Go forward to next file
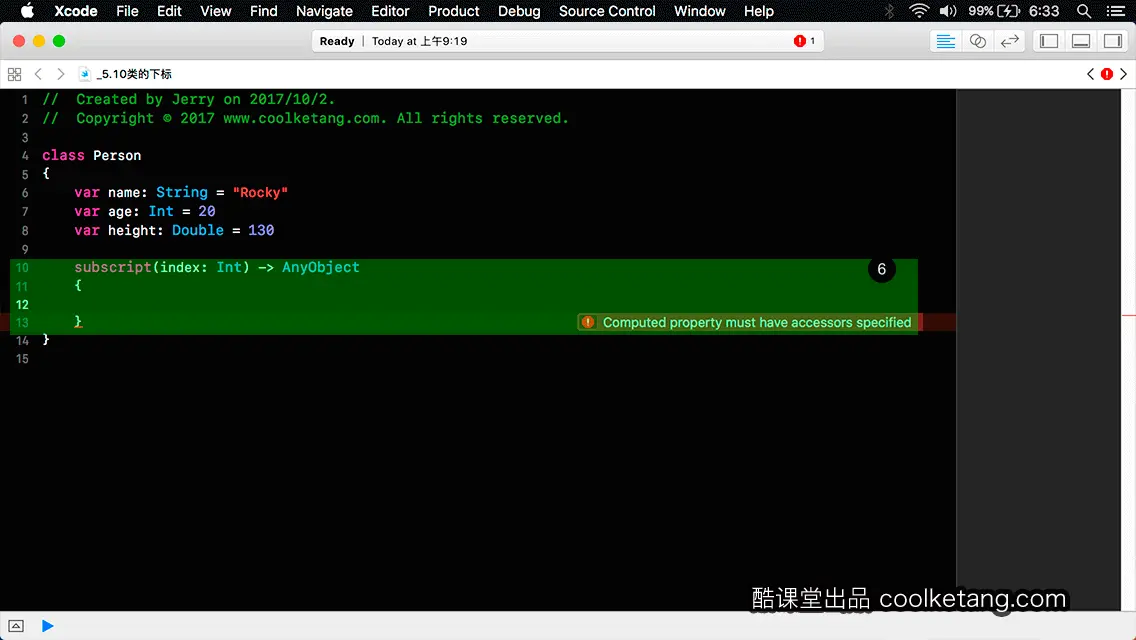1136x640 pixels. pyautogui.click(x=61, y=74)
